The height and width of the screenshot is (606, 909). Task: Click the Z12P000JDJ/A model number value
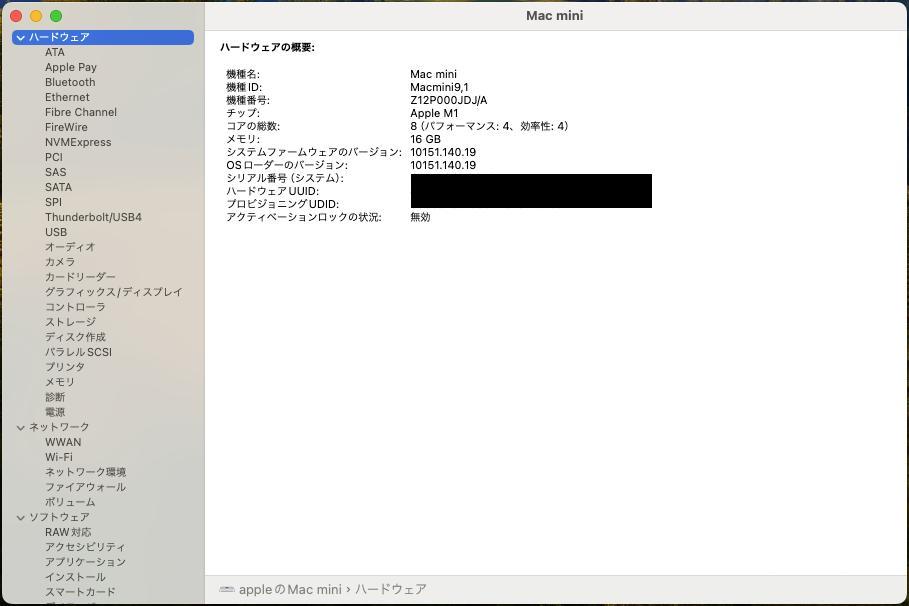tap(449, 100)
